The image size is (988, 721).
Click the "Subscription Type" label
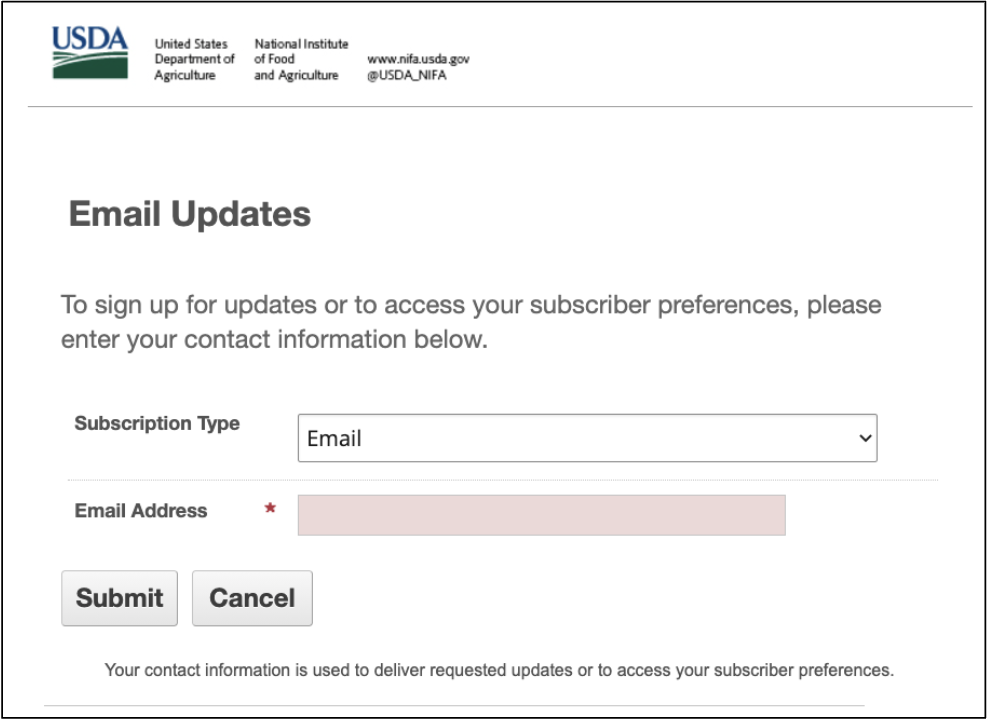(157, 423)
